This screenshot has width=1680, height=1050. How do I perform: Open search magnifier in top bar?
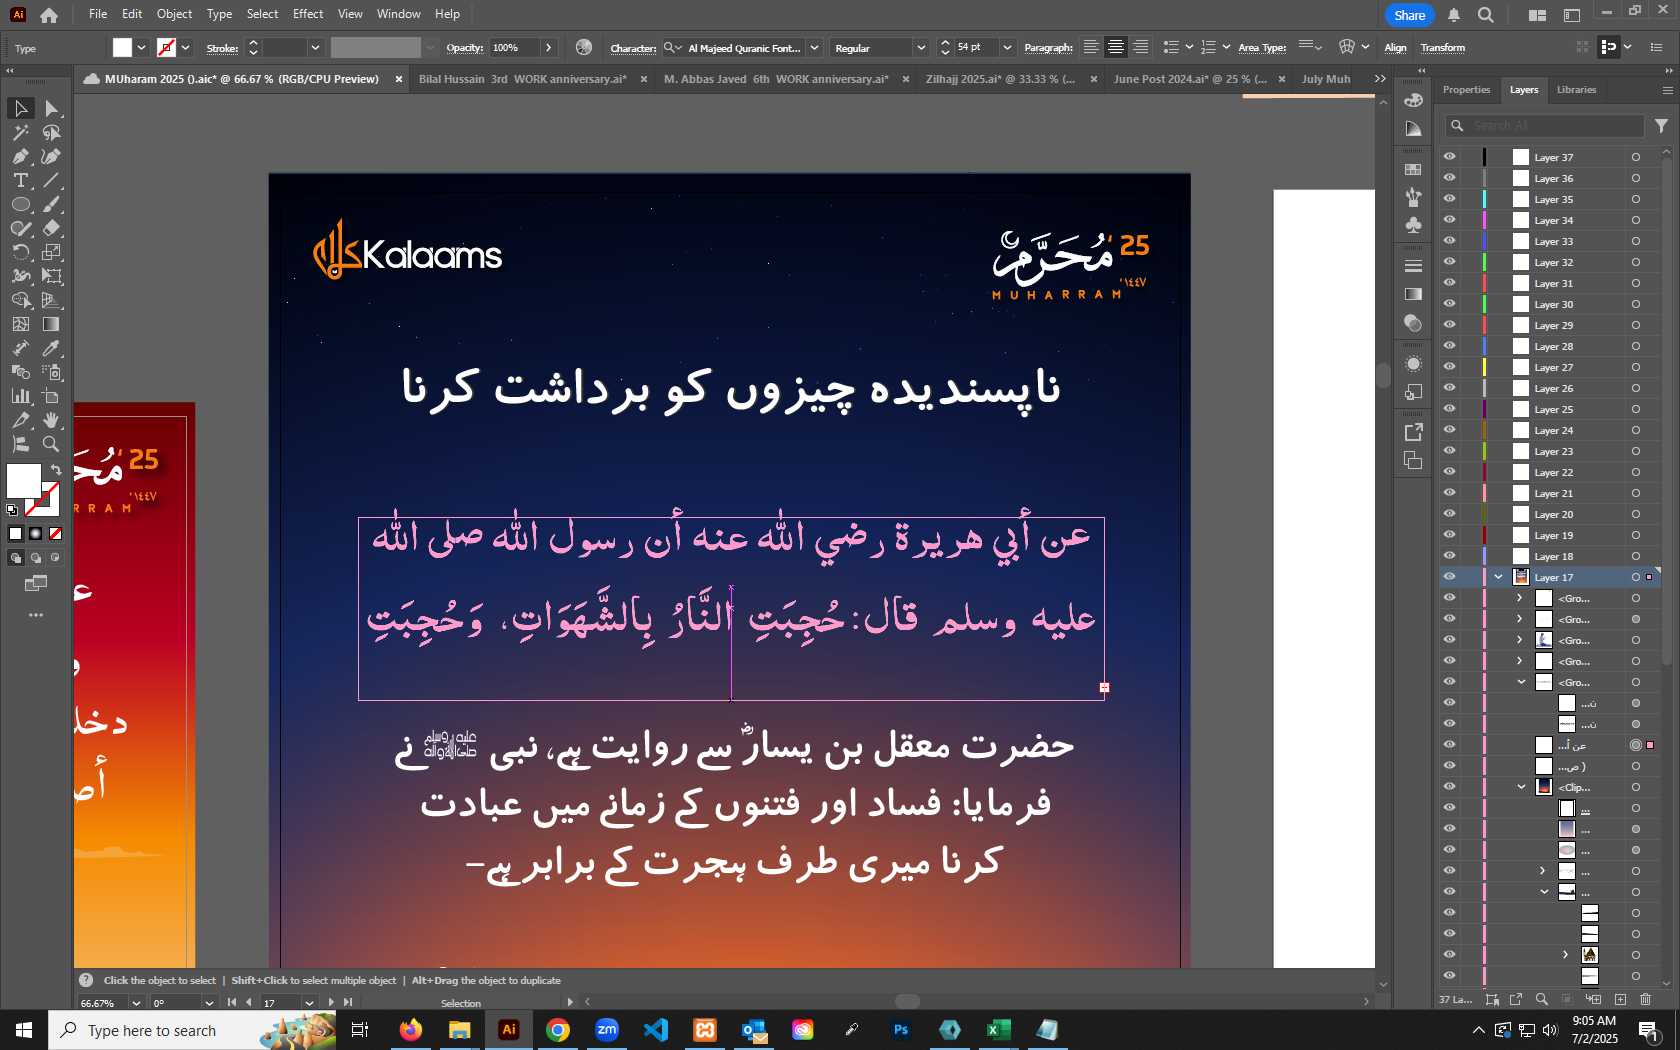1486,15
